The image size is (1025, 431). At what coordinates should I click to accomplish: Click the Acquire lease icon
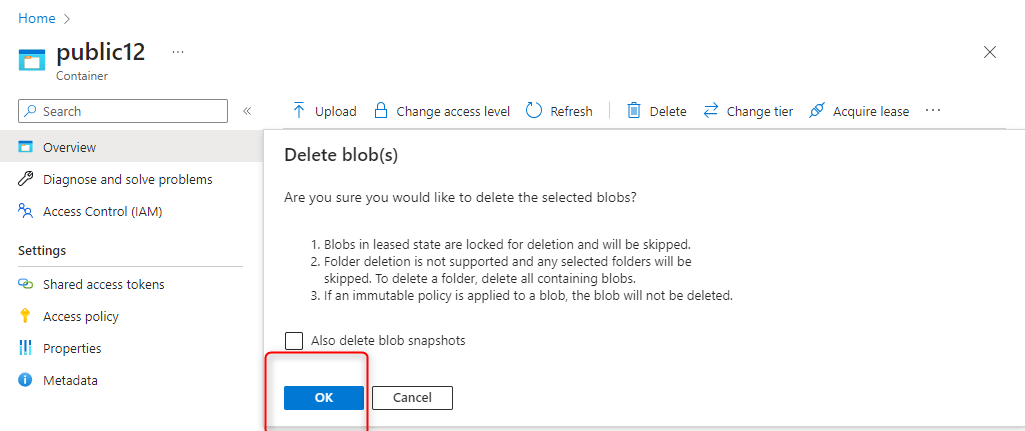click(817, 111)
